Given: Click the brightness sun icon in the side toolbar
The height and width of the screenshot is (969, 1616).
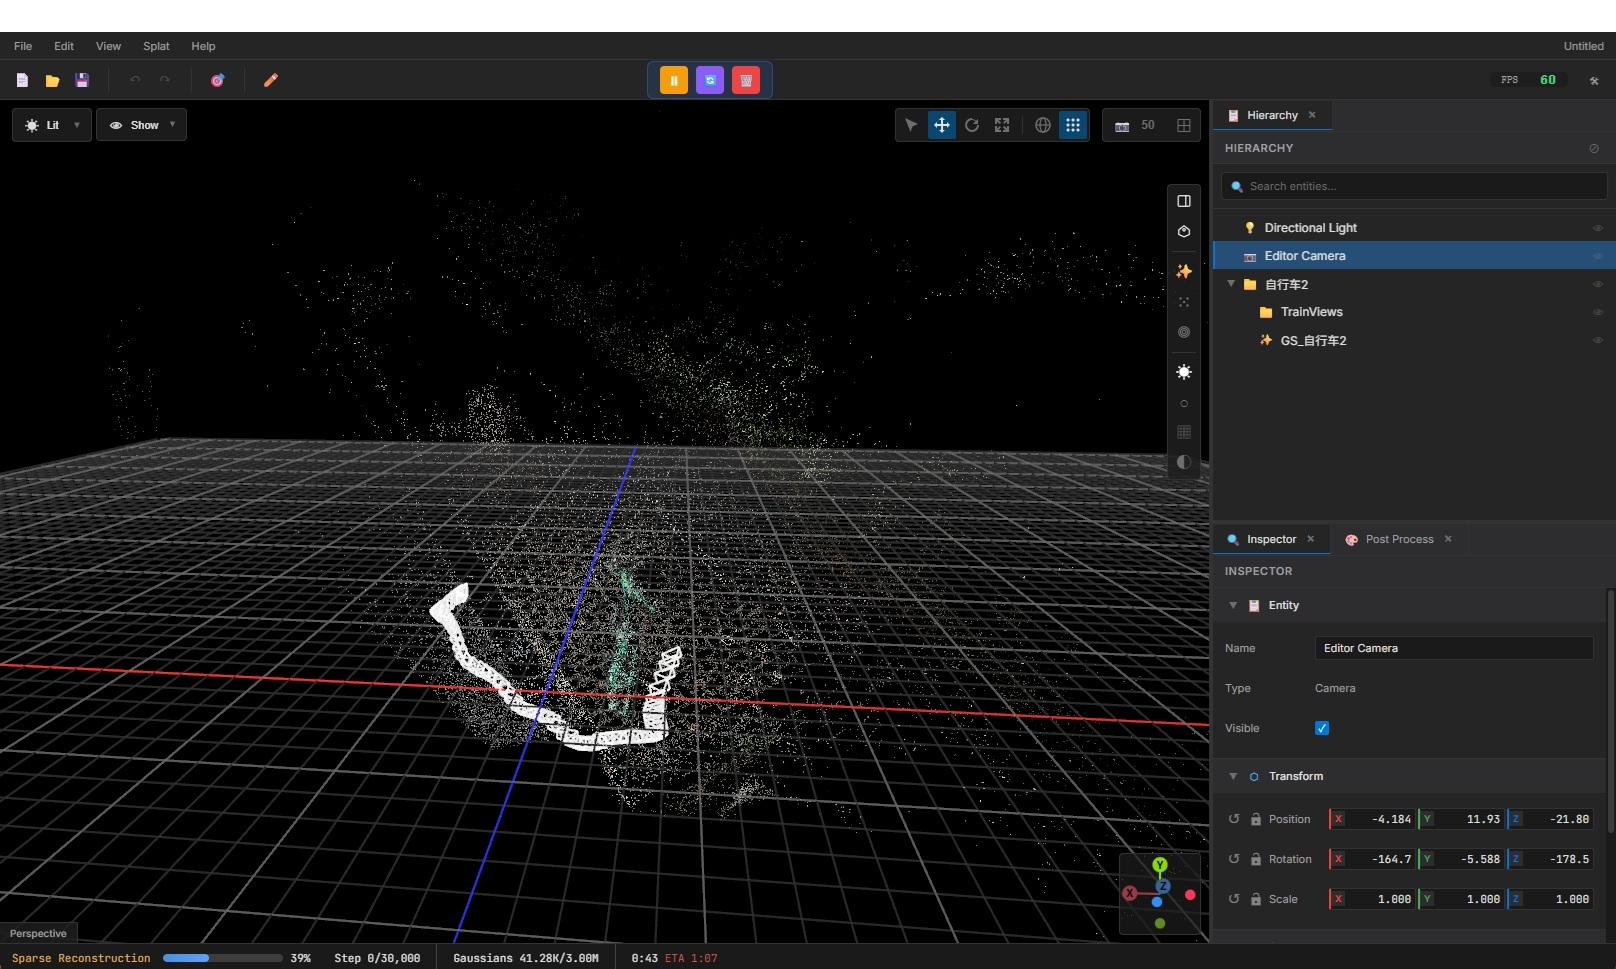Looking at the screenshot, I should coord(1184,372).
